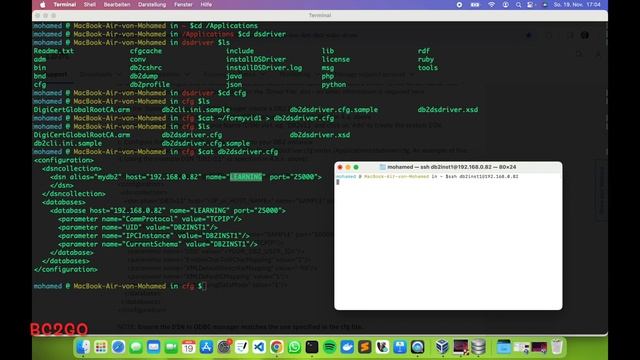
Task: Open the database cylinder app in dock
Action: pyautogui.click(x=478, y=347)
